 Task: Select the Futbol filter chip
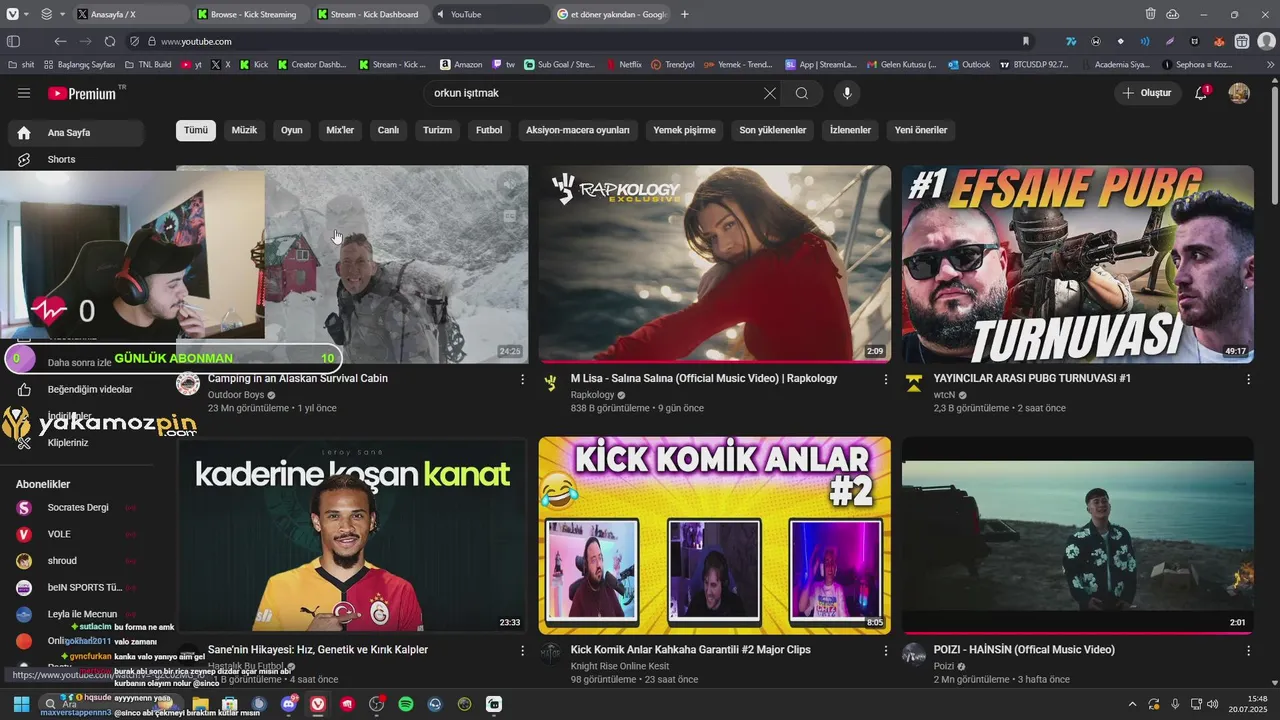pos(489,130)
